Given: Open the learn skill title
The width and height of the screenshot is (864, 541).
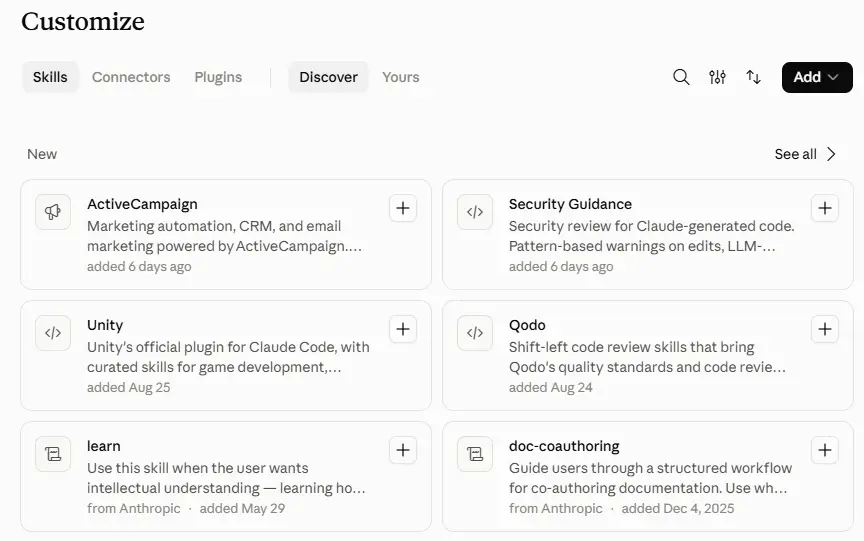Looking at the screenshot, I should pyautogui.click(x=104, y=446).
